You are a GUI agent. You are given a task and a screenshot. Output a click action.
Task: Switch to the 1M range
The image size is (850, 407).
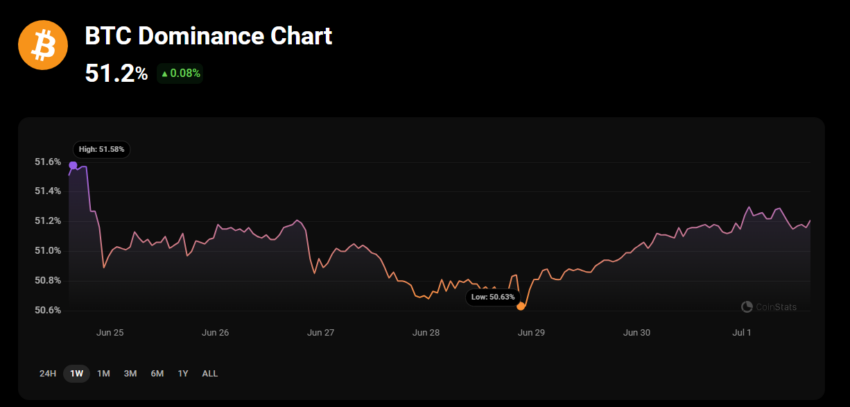click(104, 373)
